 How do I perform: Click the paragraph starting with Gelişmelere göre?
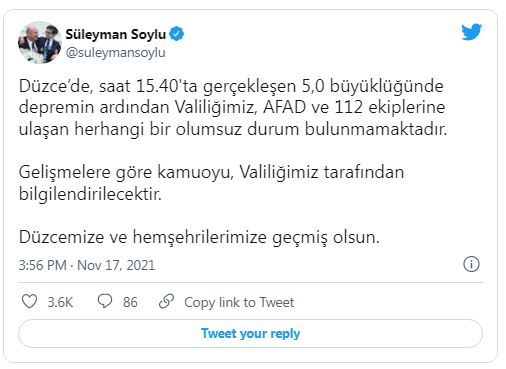pos(211,183)
